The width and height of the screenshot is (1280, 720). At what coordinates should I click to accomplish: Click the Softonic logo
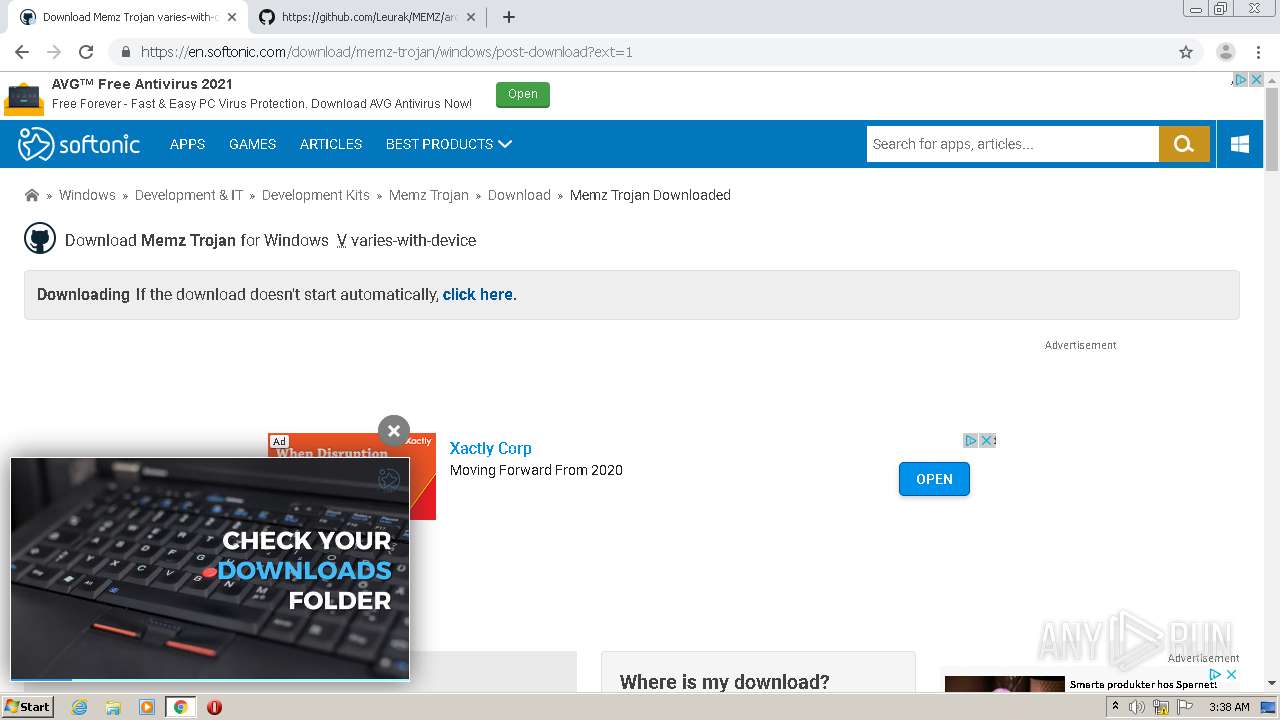(79, 144)
